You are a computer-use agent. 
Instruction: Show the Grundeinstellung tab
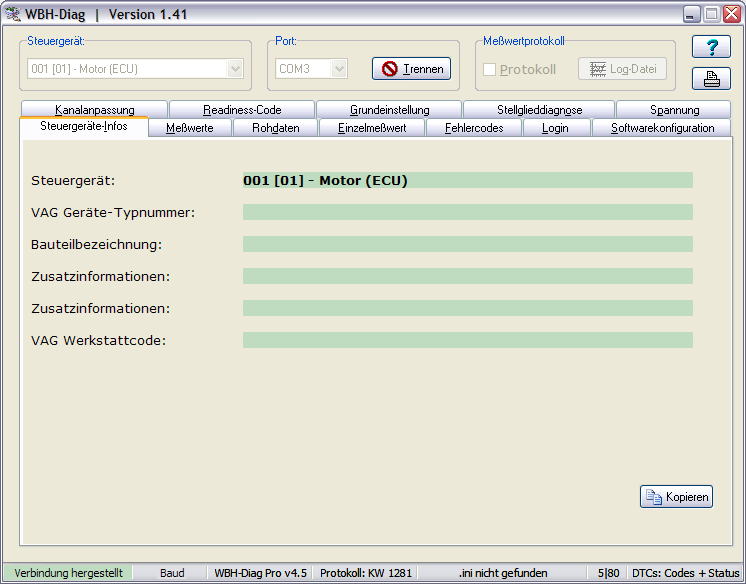(x=389, y=110)
